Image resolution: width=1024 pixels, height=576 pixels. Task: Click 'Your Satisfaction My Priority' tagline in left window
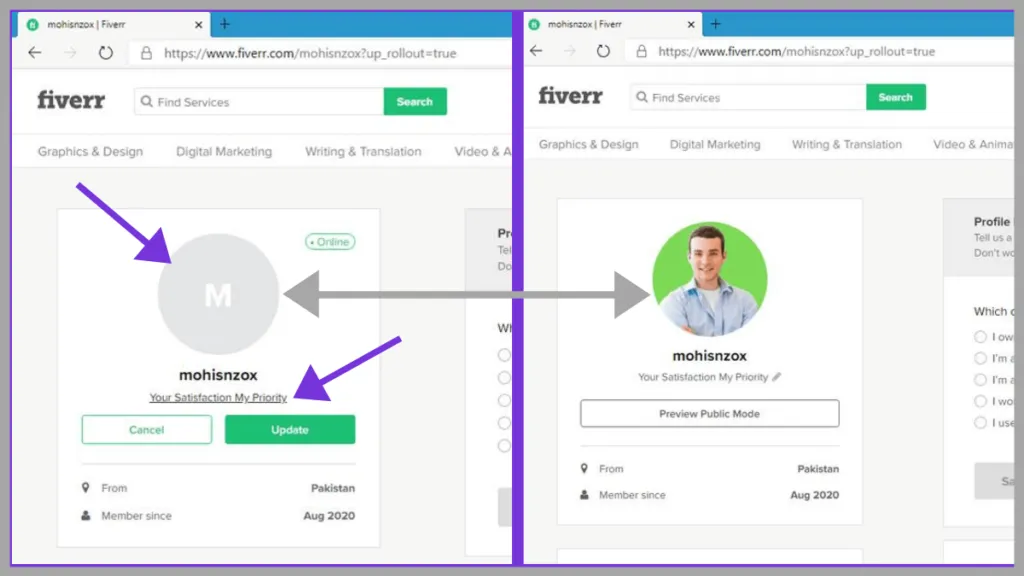click(218, 397)
